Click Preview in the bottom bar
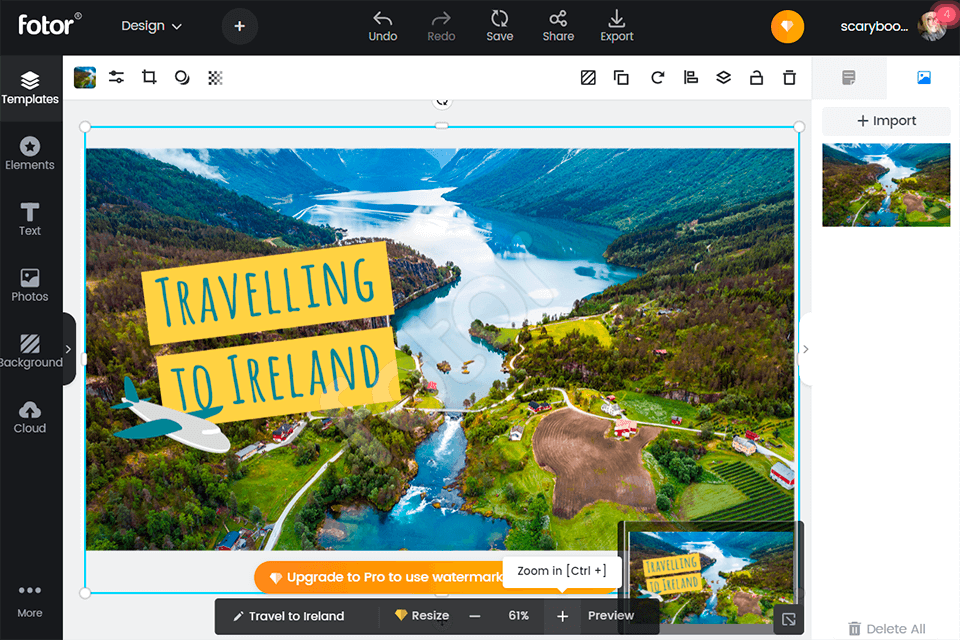 point(610,616)
